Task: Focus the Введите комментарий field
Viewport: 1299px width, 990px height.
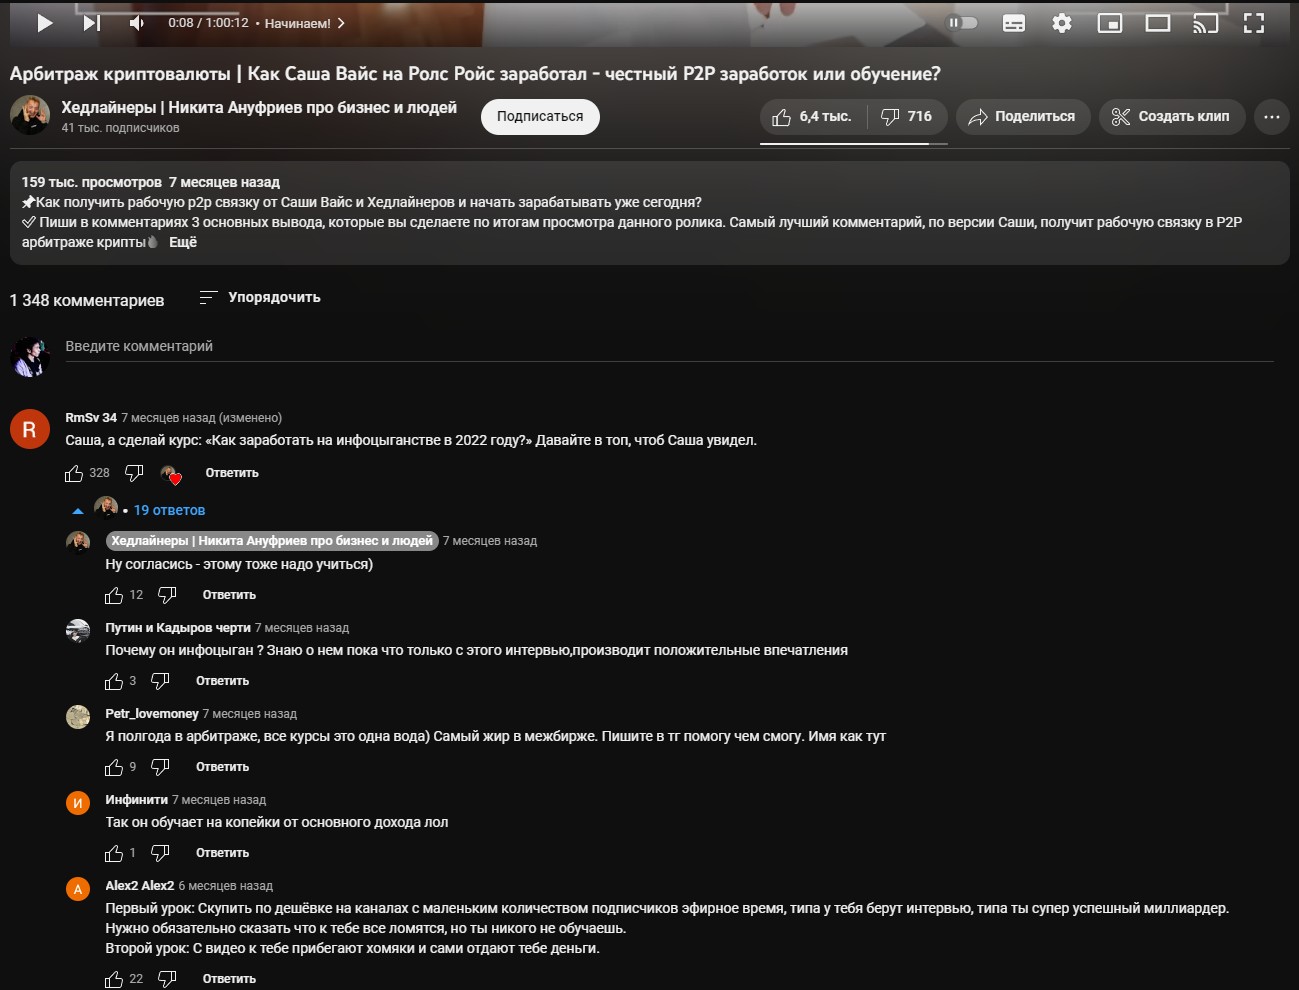Action: [669, 346]
